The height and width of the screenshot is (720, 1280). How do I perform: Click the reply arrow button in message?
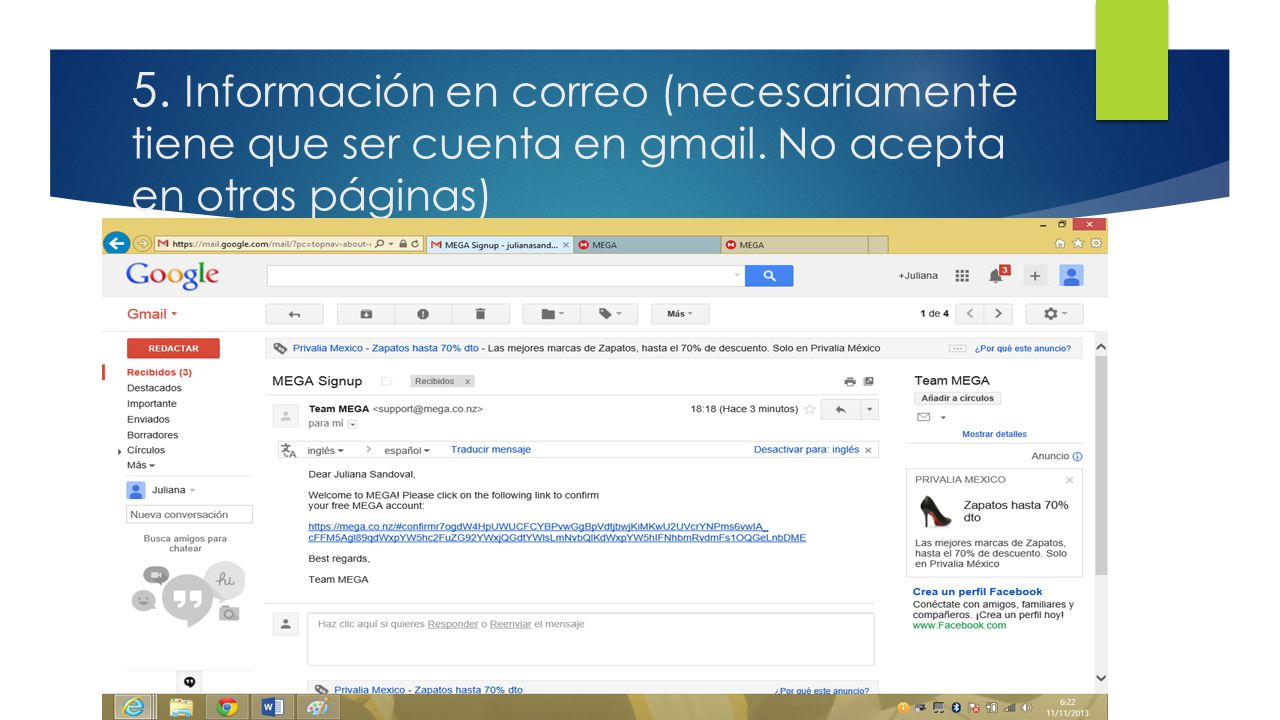(x=841, y=409)
